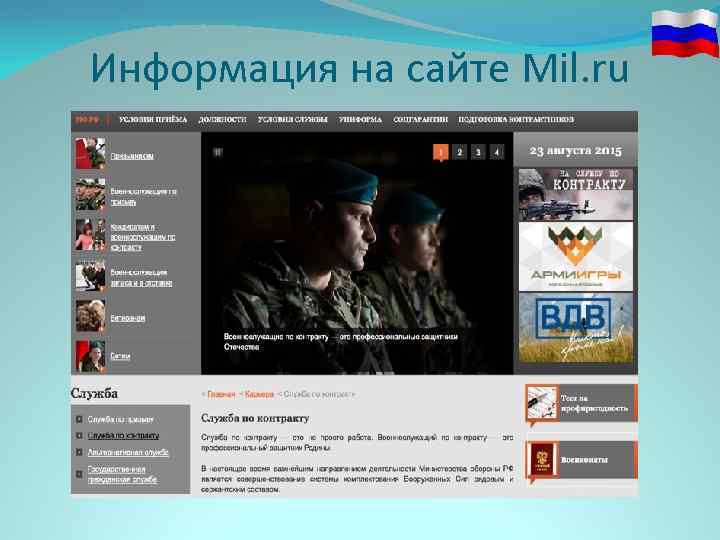720x540 pixels.
Task: Click the test sheet icon on профпригодность button
Action: 542,403
